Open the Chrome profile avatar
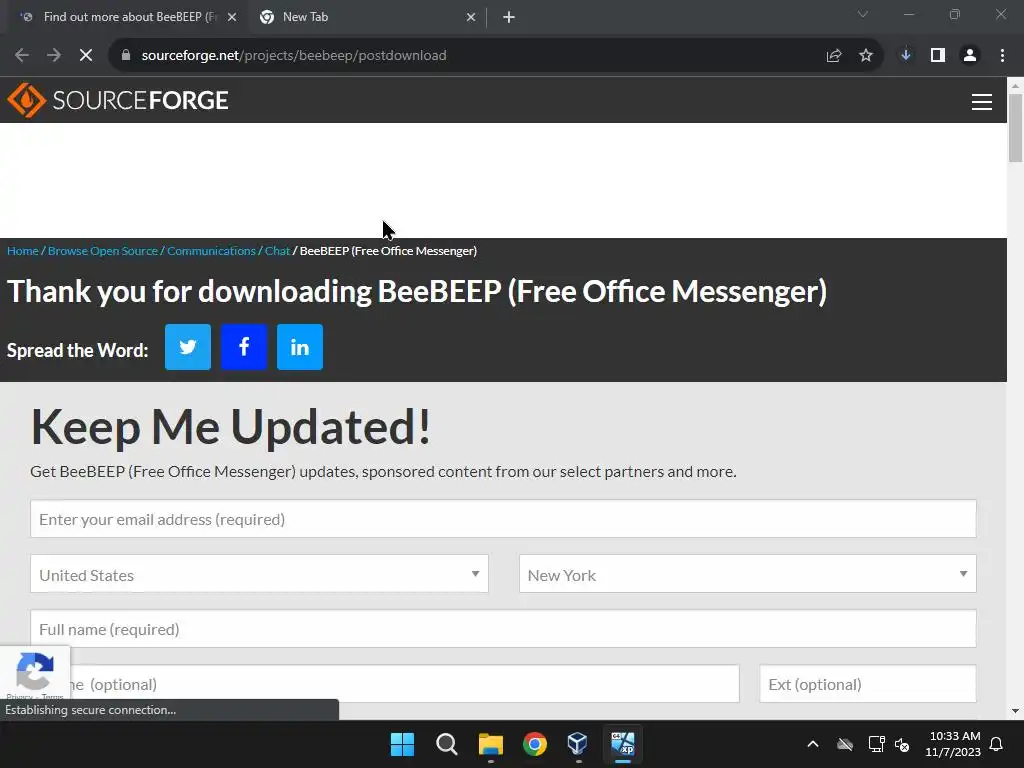This screenshot has width=1024, height=768. [970, 56]
